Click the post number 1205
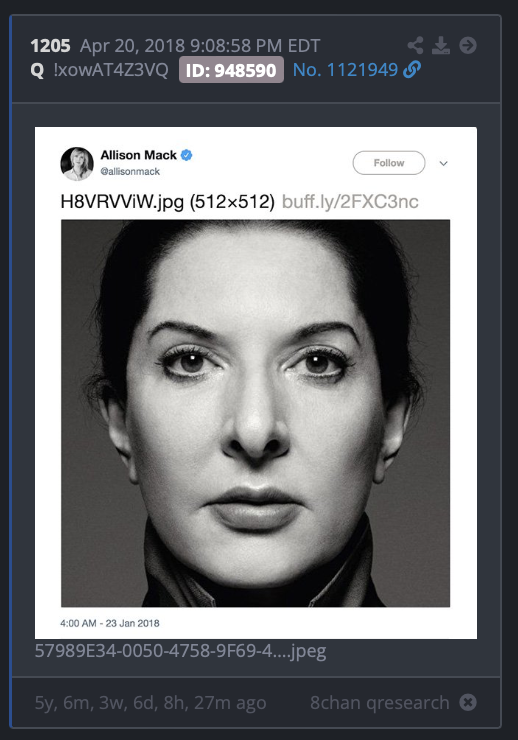The image size is (518, 740). (50, 46)
